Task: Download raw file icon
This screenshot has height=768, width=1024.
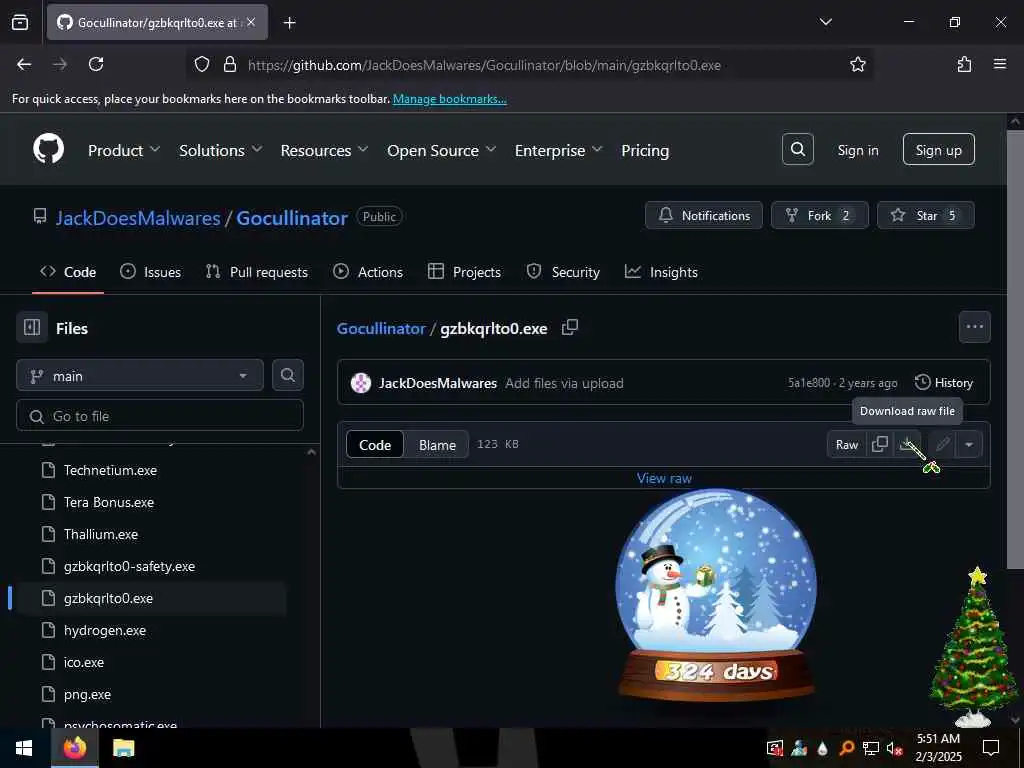Action: pos(907,444)
